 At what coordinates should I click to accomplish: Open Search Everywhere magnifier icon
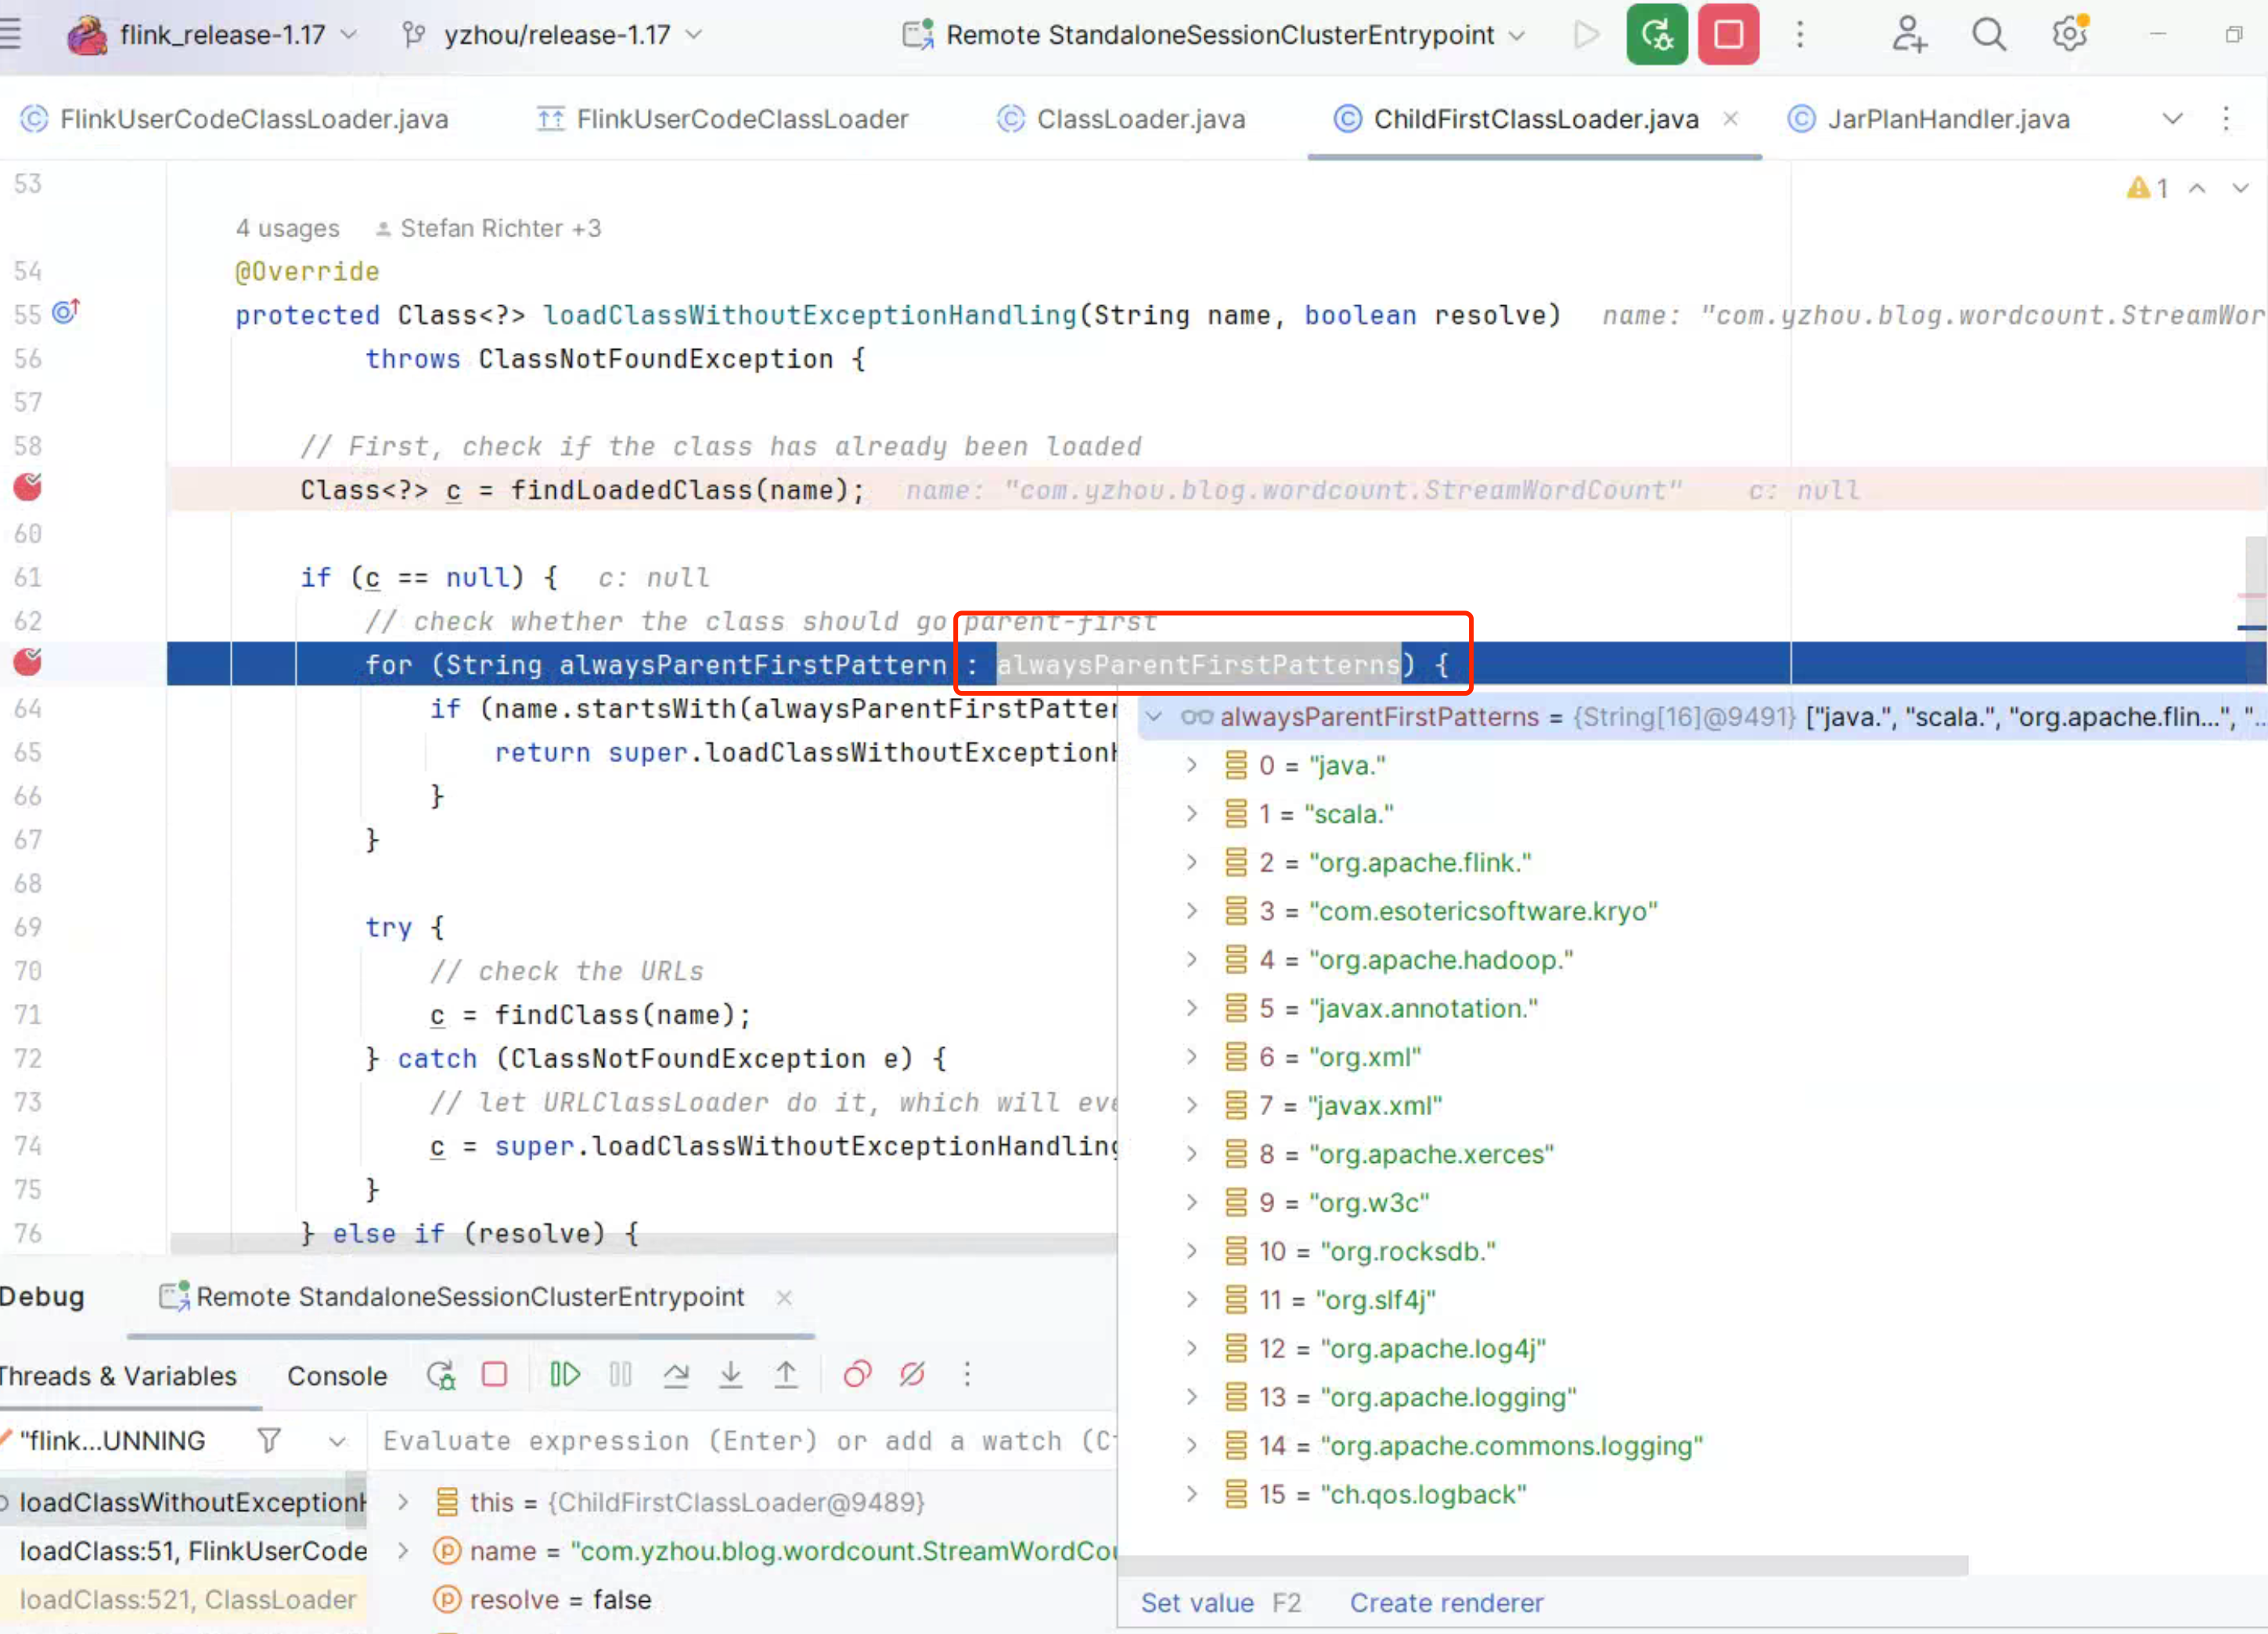[x=1989, y=34]
